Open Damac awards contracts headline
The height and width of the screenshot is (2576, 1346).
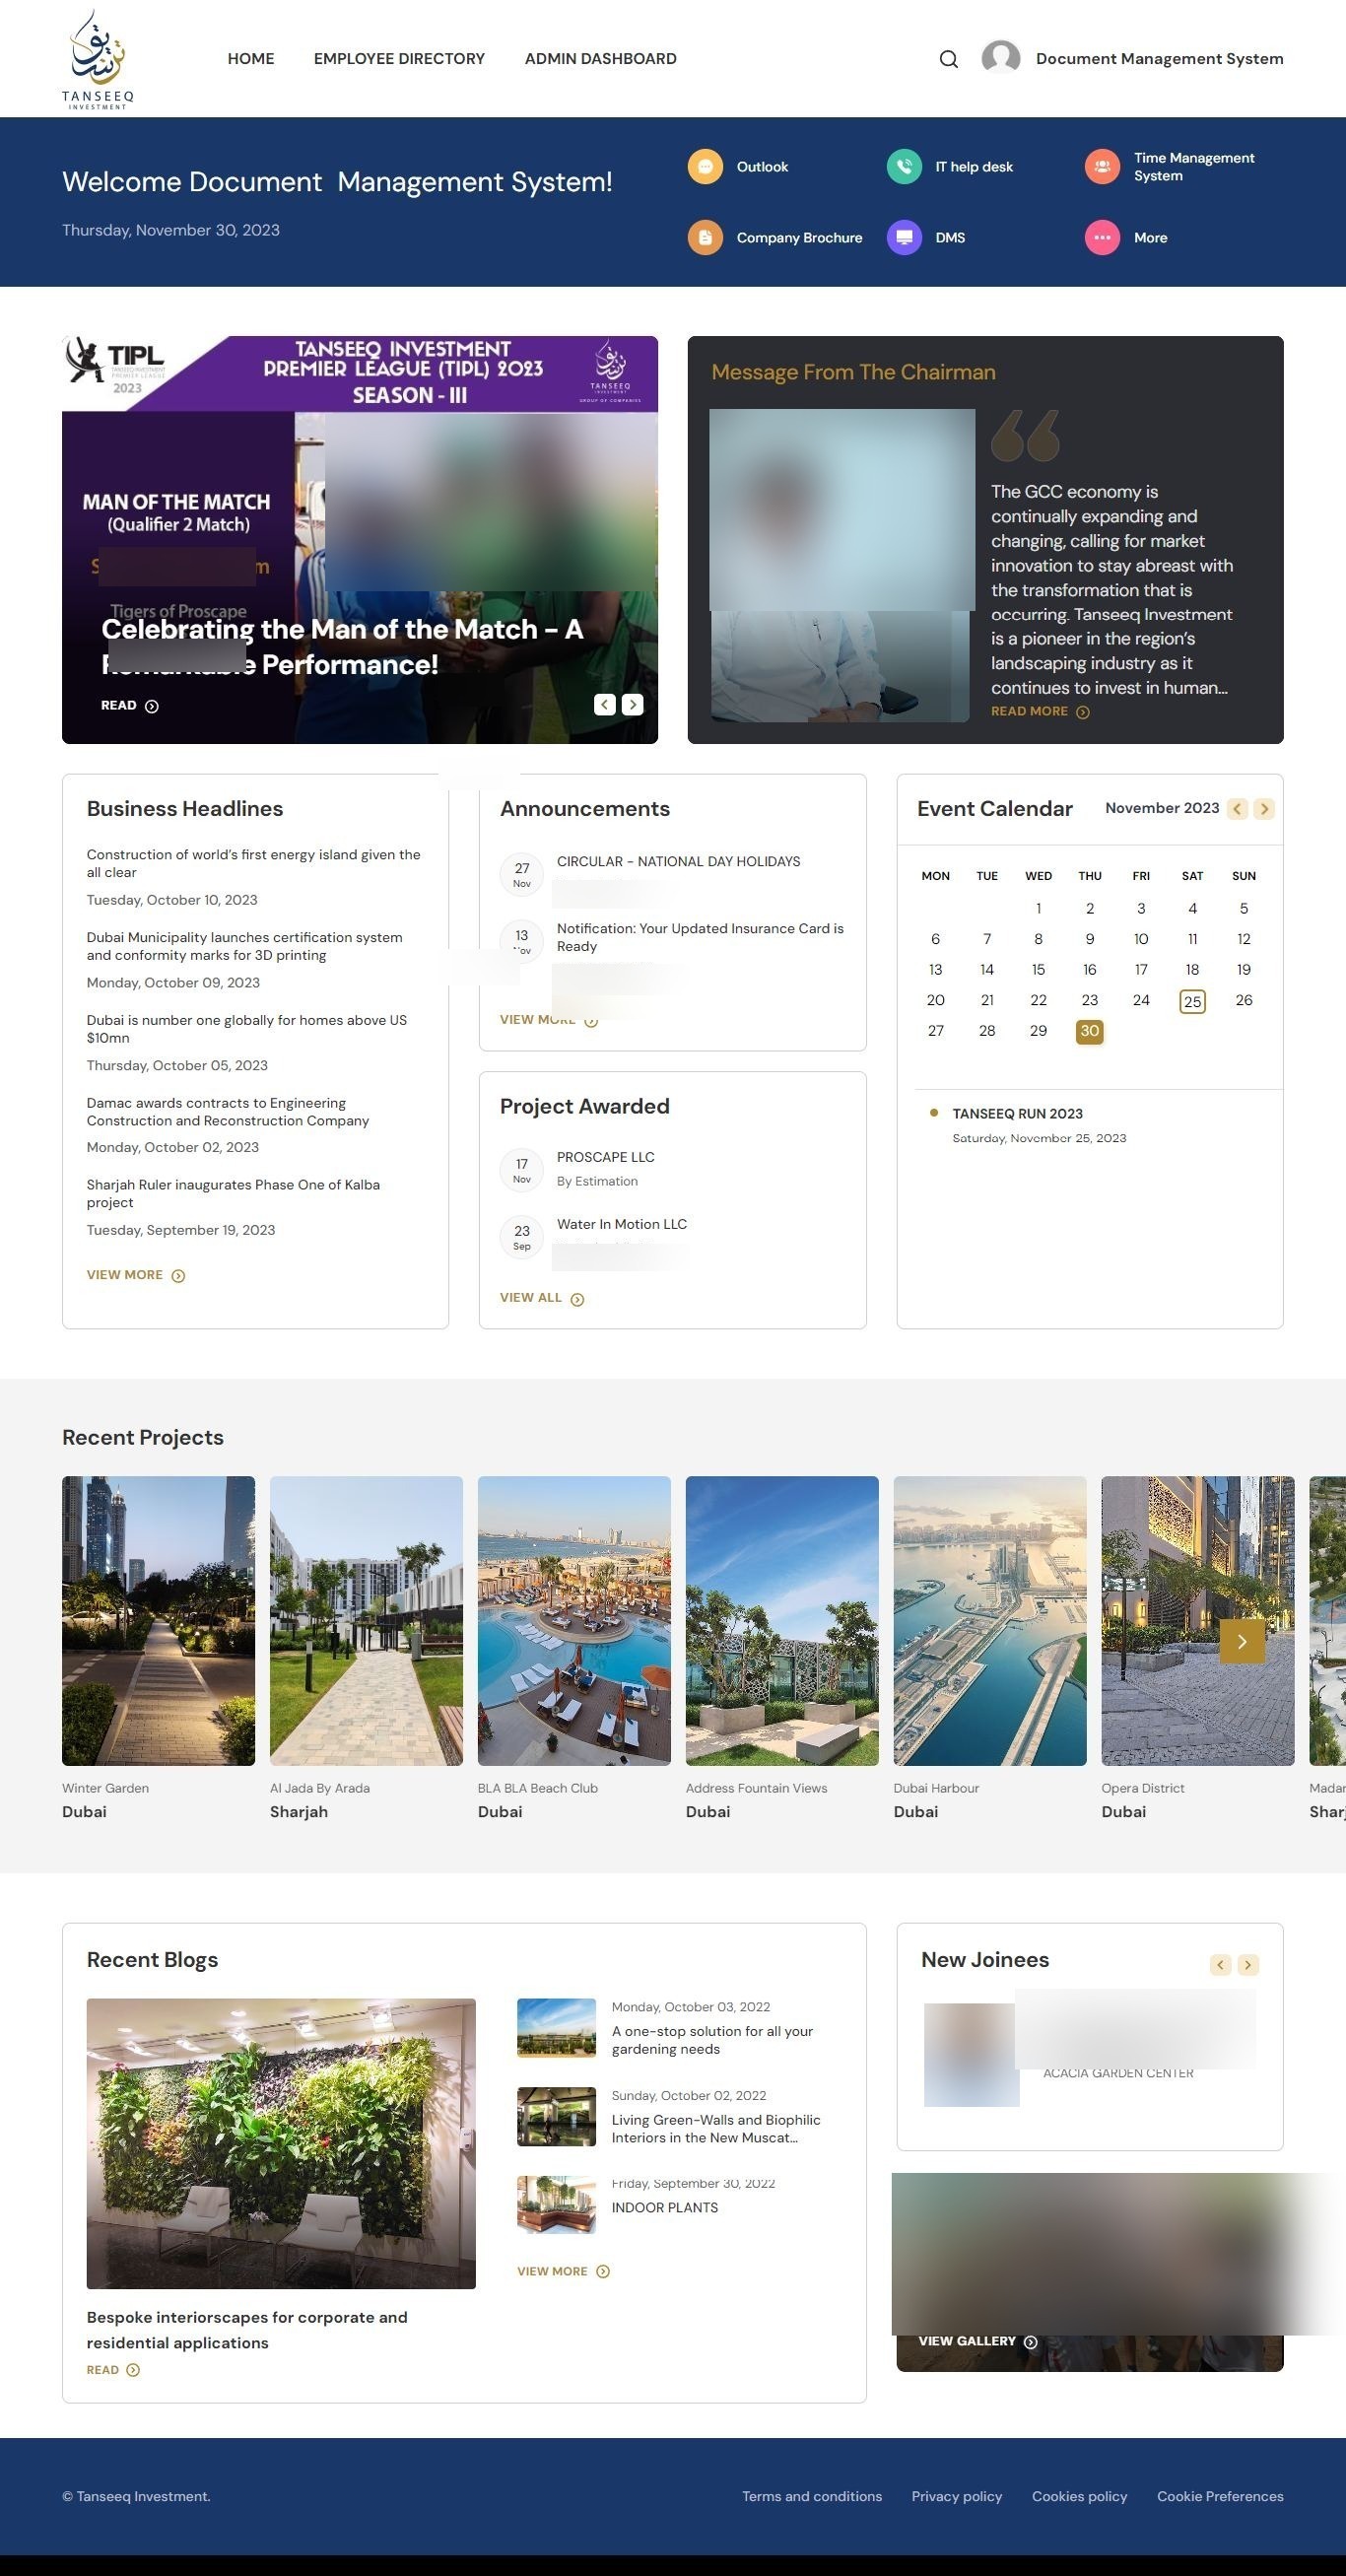point(228,1112)
